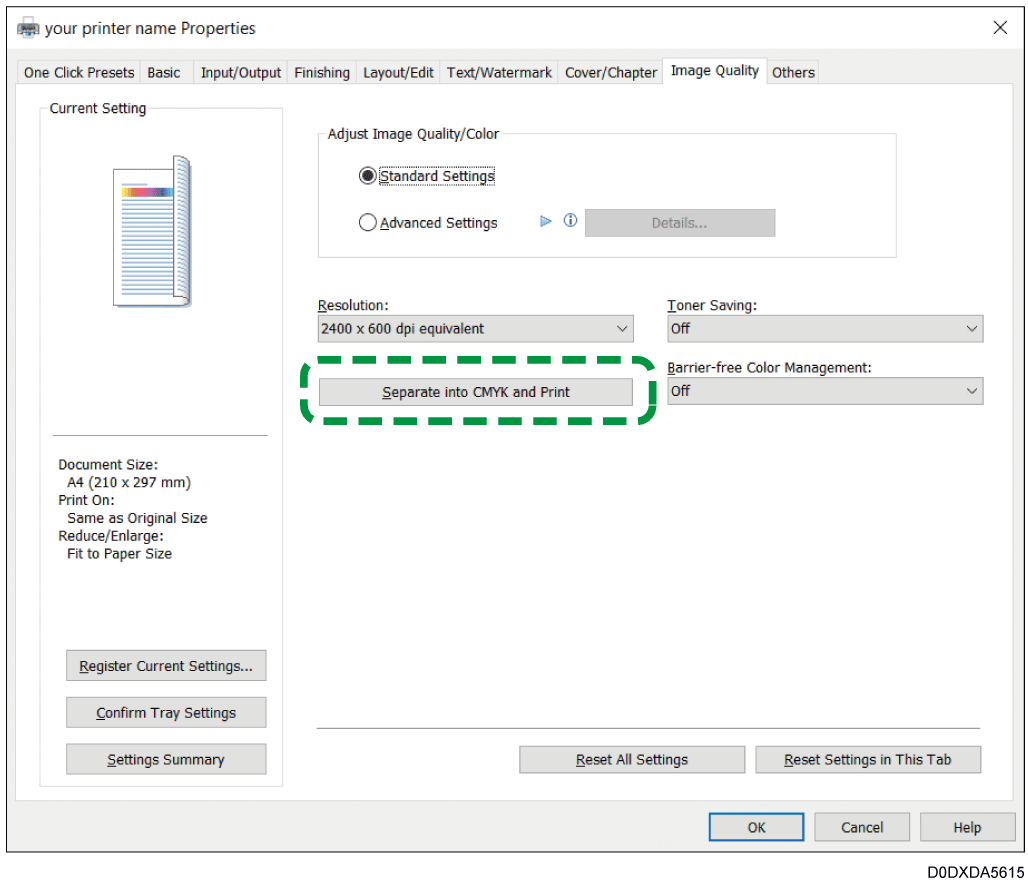Open Barrier-free Color Management dropdown
Viewport: 1028px width, 885px height.
825,391
